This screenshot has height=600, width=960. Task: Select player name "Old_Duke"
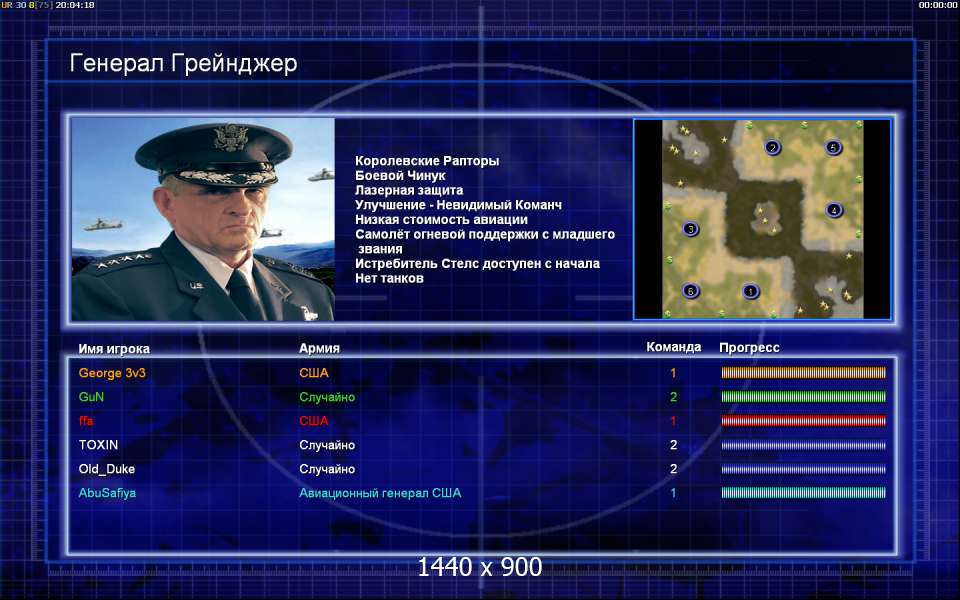[x=107, y=469]
